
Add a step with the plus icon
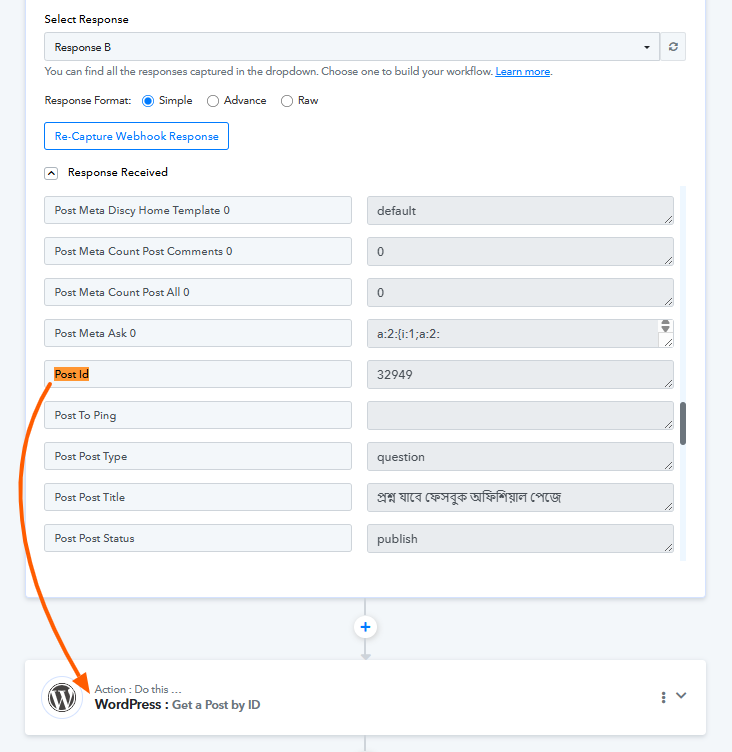(x=366, y=627)
